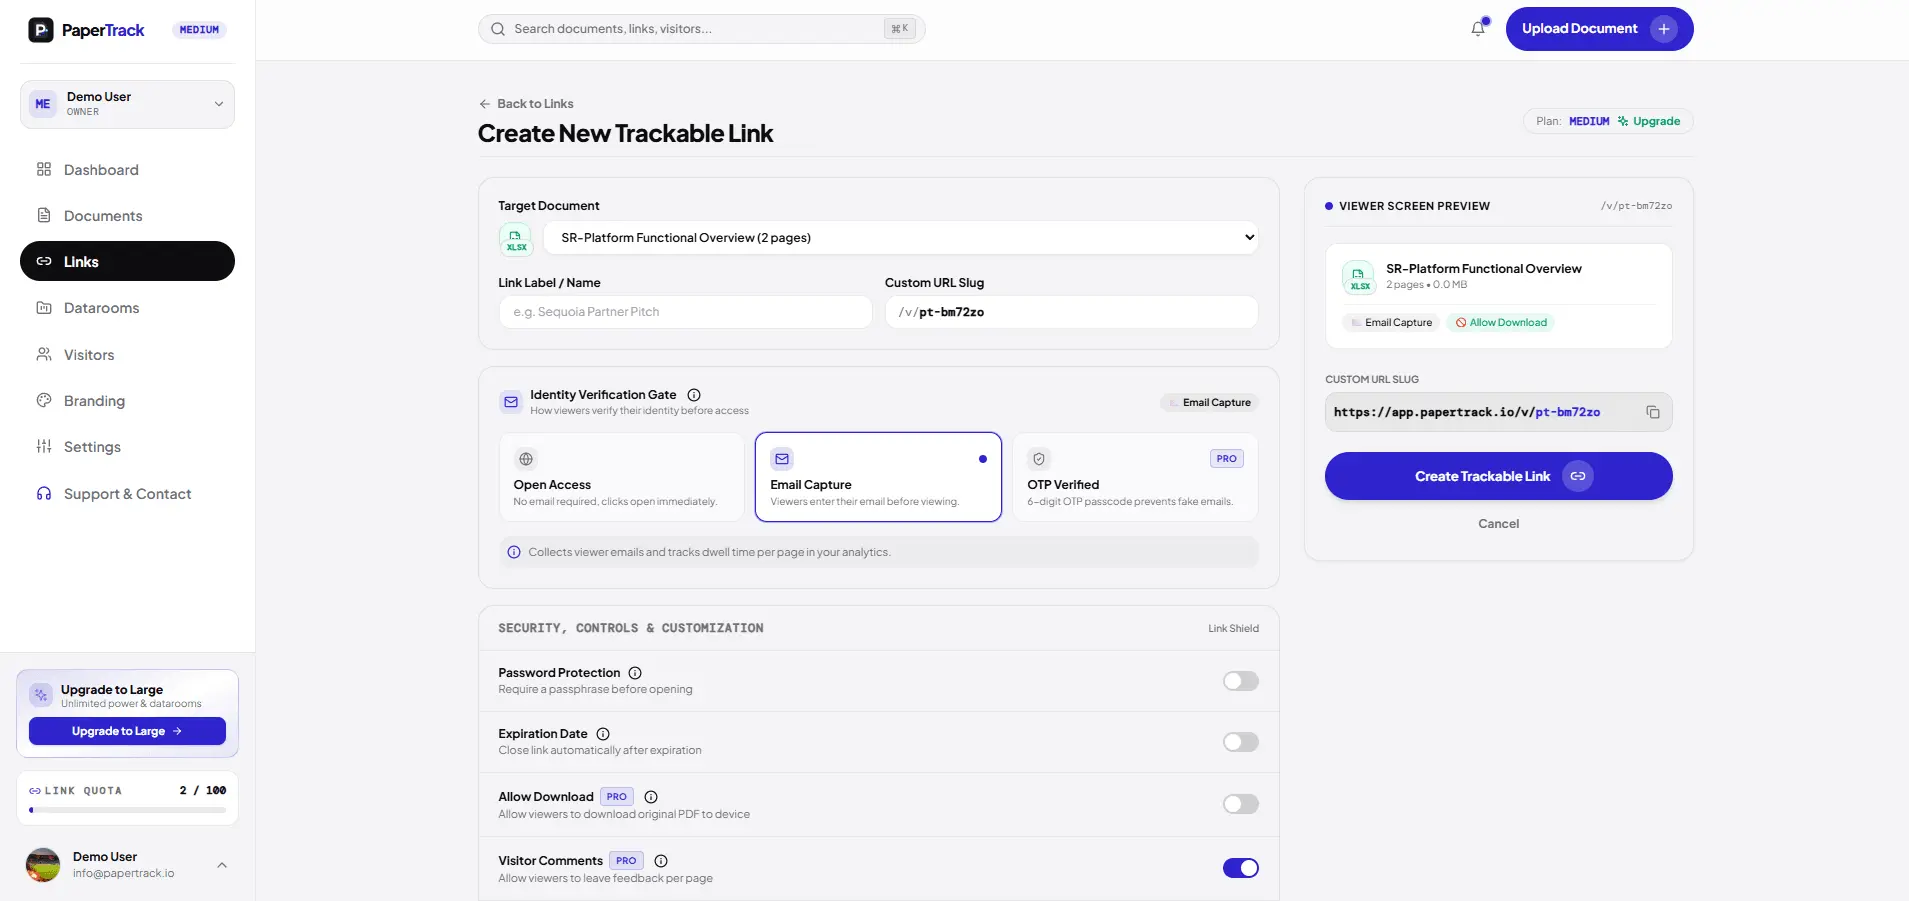Open Branding in the sidebar
Screen dimensions: 1909x901
pos(127,401)
